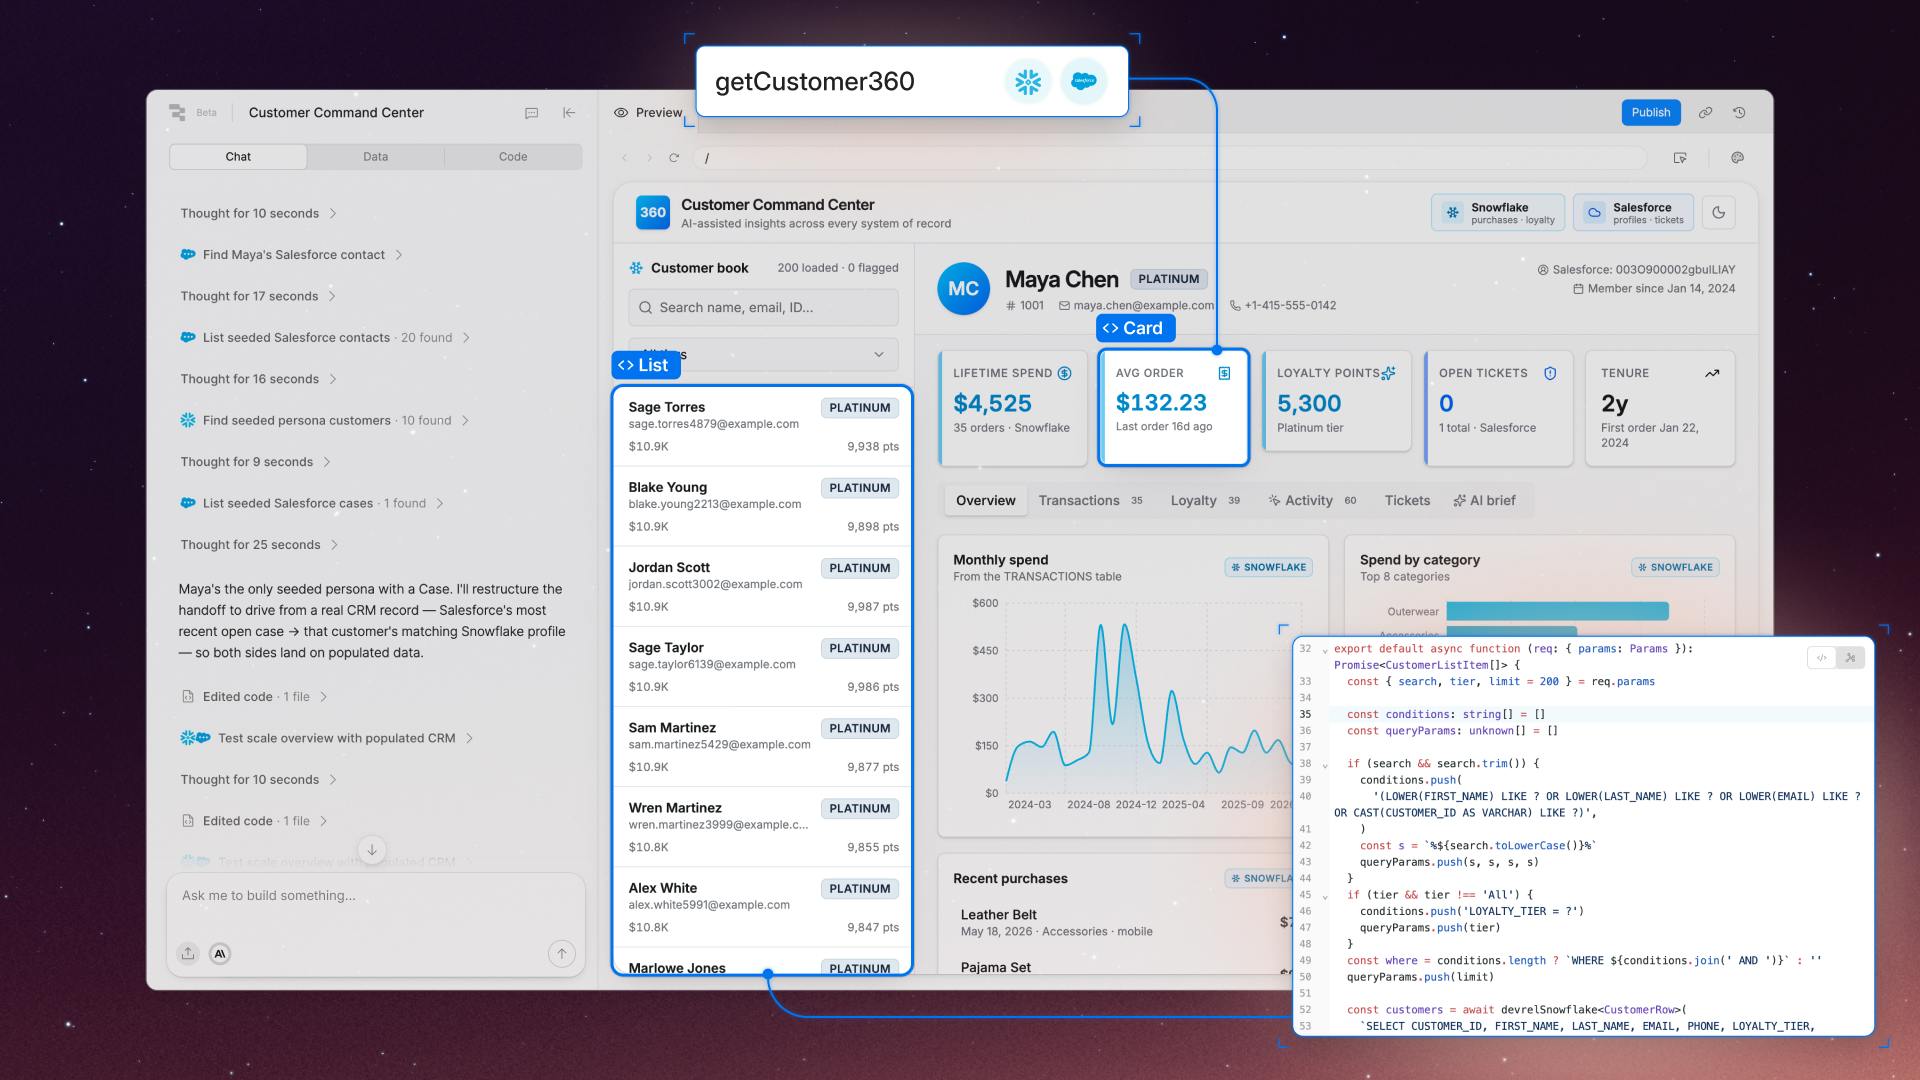Open the tier filter dropdown under search
This screenshot has width=1920, height=1080.
764,355
